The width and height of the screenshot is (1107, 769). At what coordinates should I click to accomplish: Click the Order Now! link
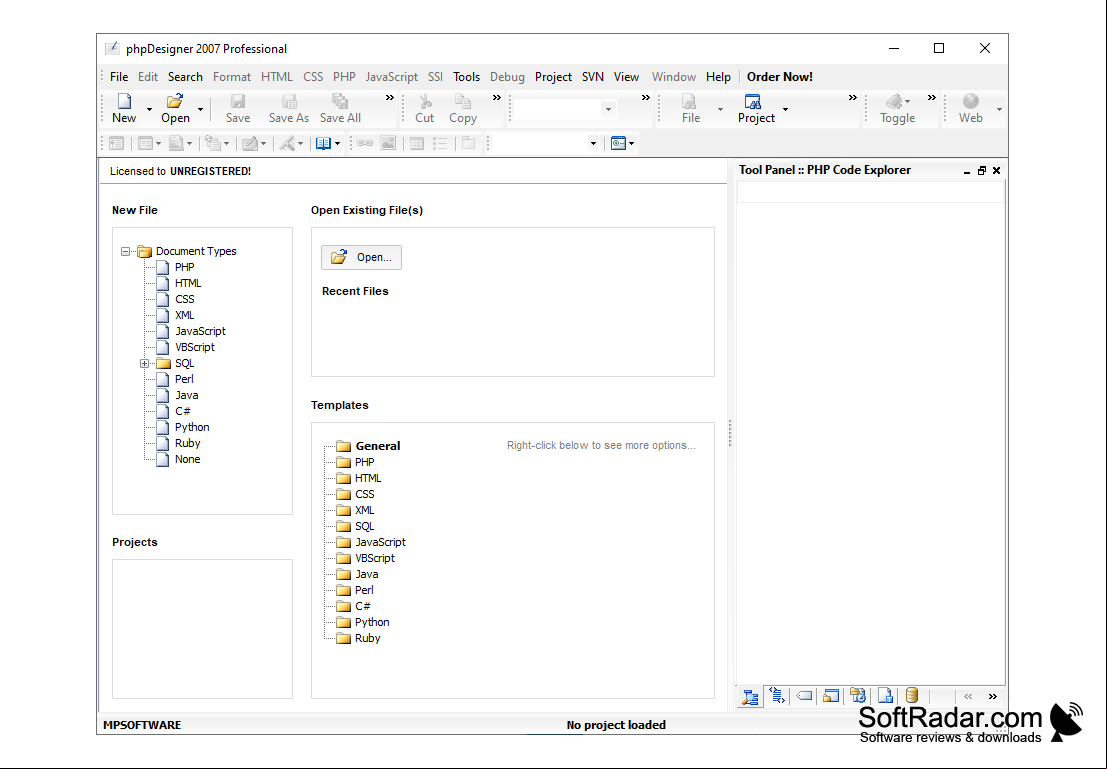(780, 77)
